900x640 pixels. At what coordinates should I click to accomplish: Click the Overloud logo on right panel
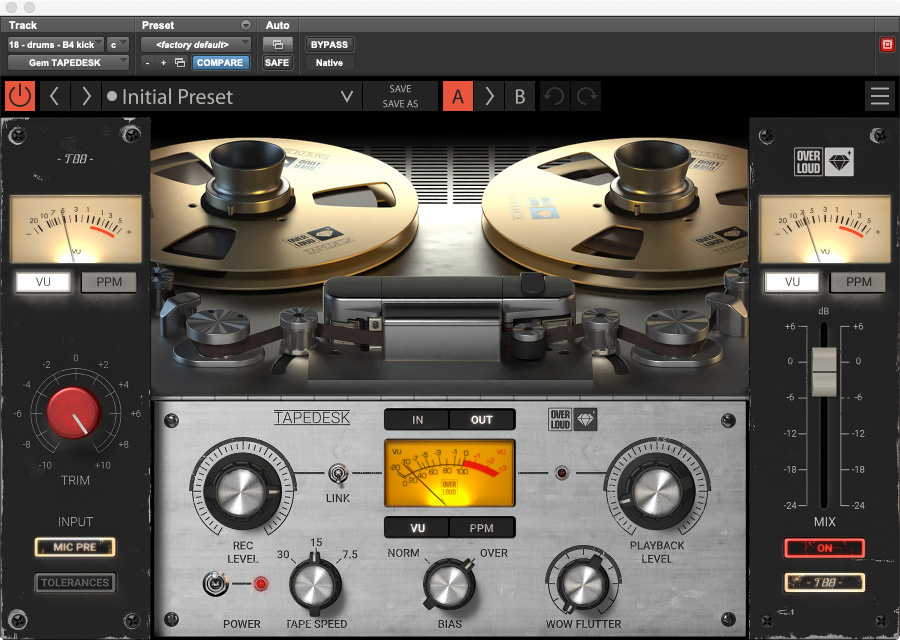(824, 161)
